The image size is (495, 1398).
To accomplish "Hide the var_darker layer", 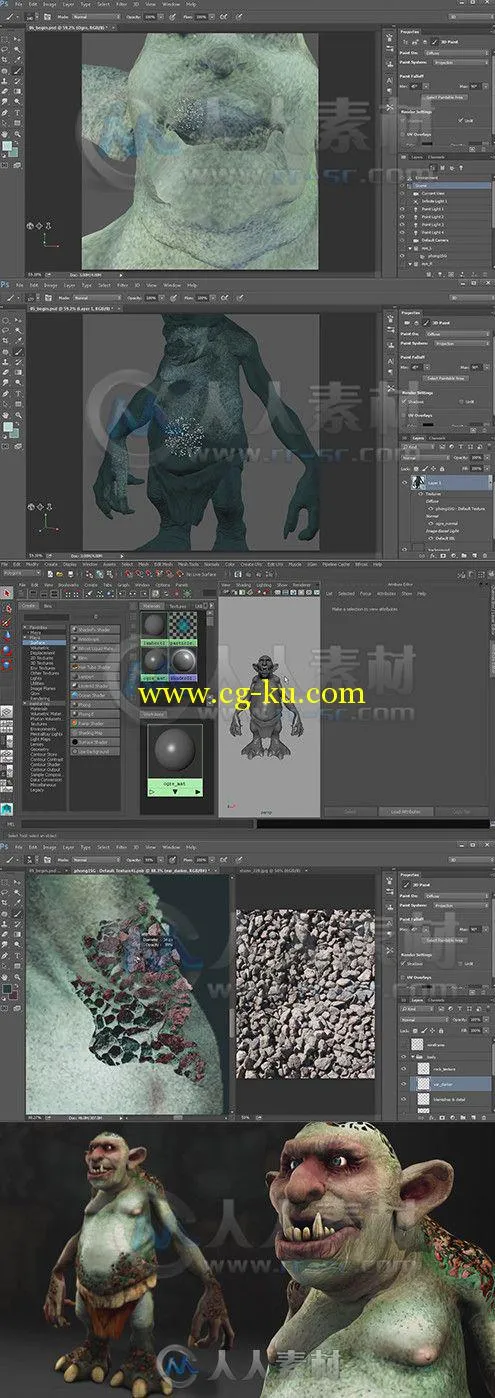I will [x=403, y=1084].
